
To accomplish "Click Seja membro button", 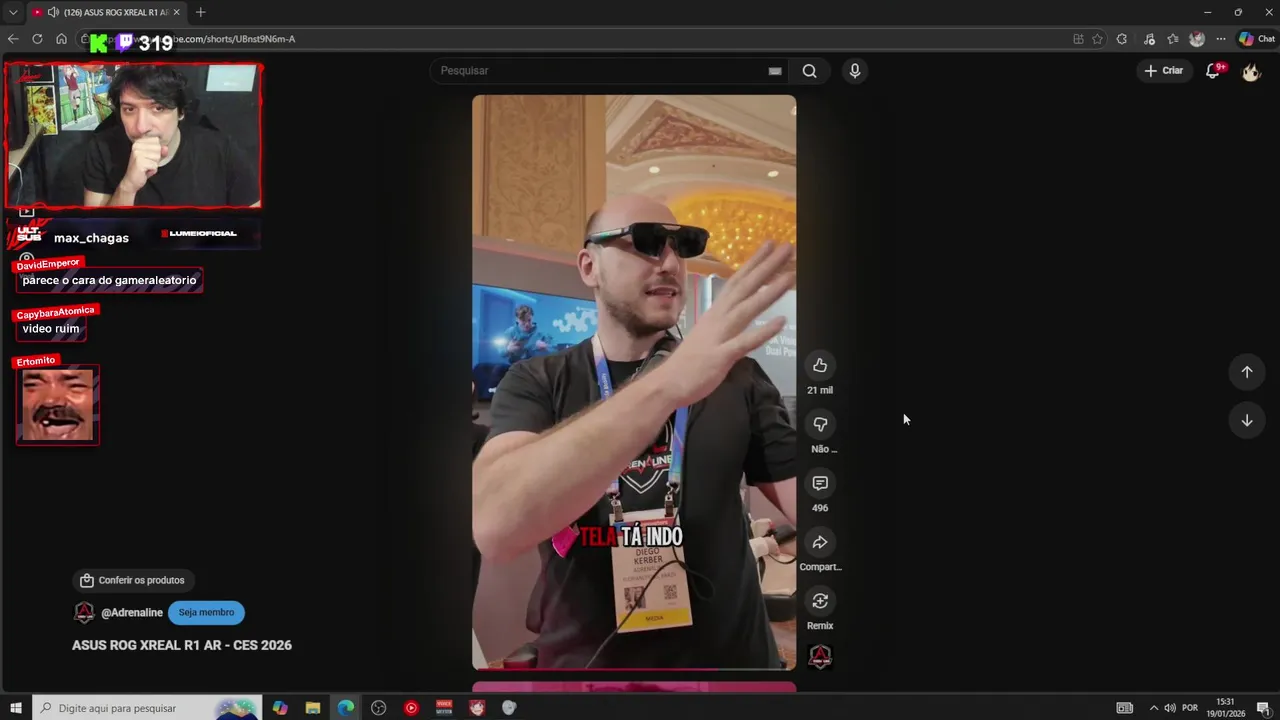I will pos(206,613).
